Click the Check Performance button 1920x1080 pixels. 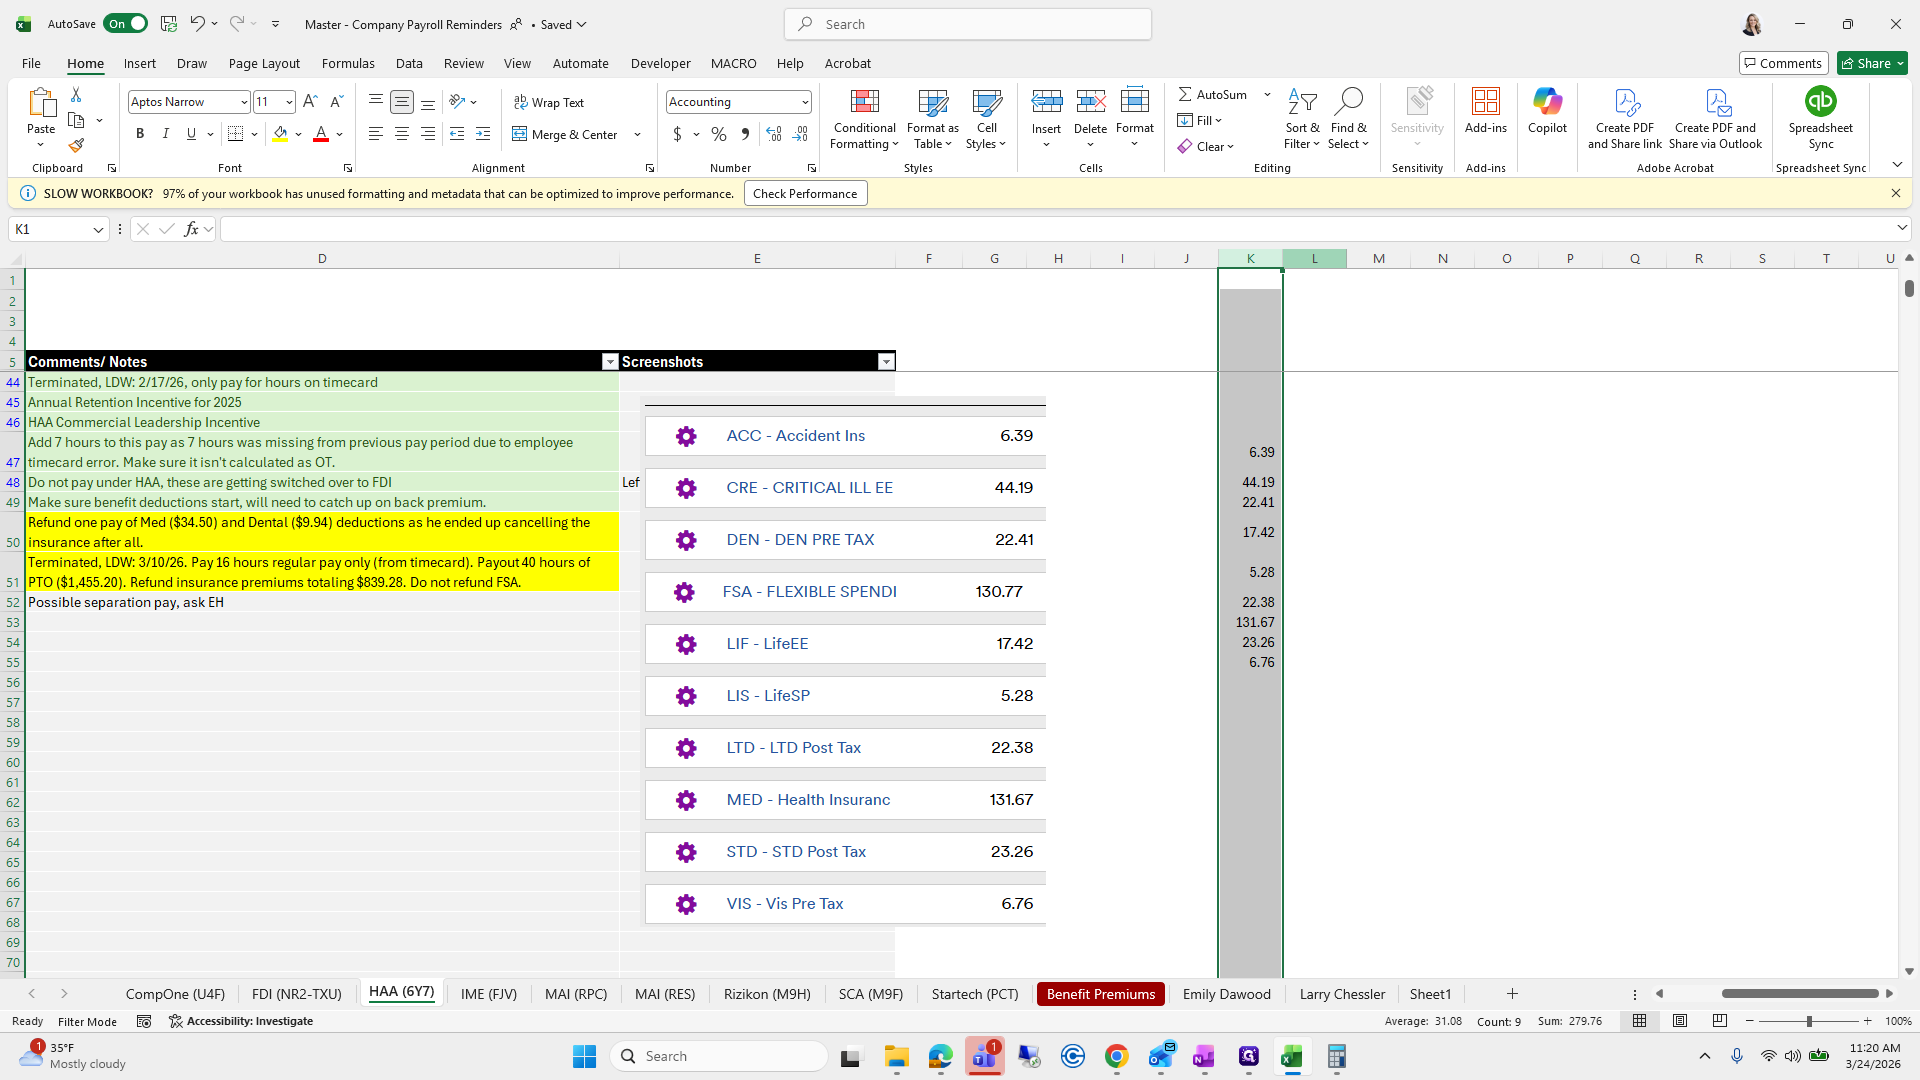(805, 194)
